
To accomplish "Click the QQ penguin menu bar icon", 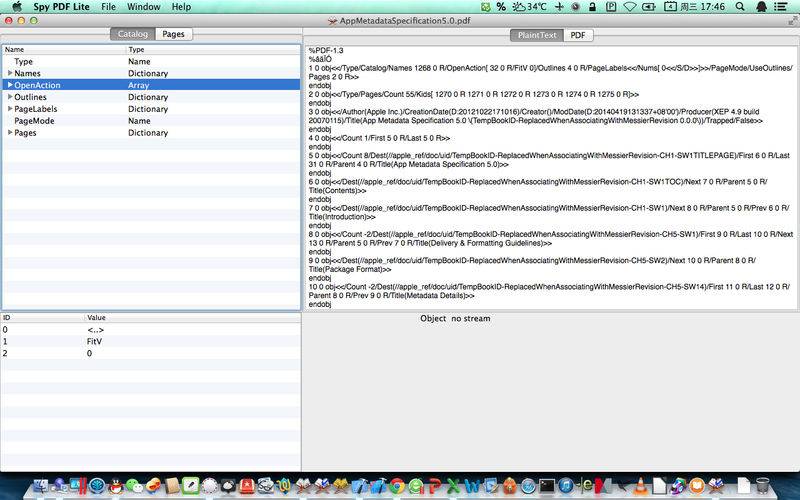I will point(761,7).
